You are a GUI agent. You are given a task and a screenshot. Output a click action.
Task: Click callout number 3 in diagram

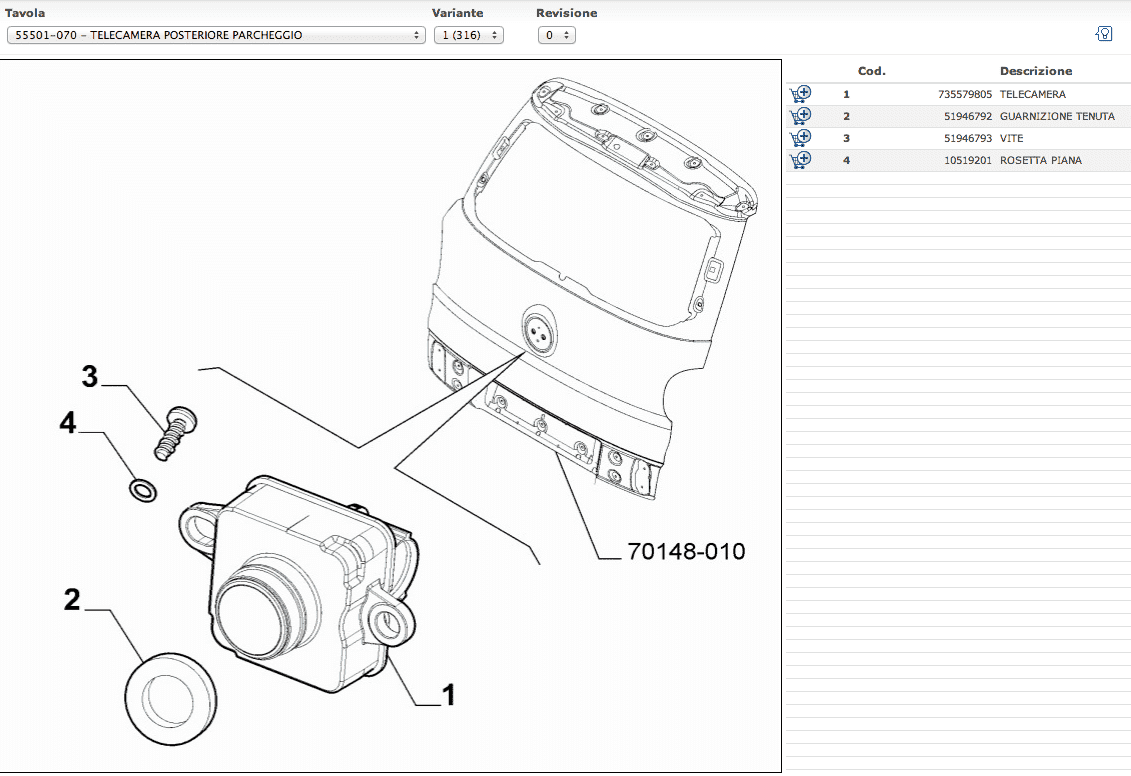point(89,376)
